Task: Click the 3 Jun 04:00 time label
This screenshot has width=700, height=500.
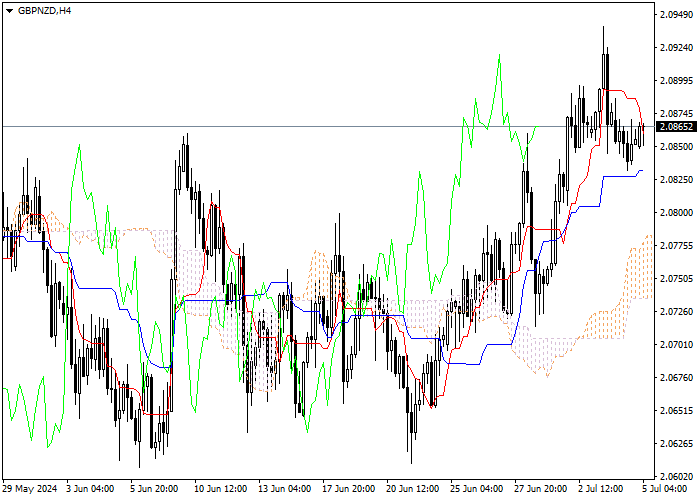Action: [90, 489]
